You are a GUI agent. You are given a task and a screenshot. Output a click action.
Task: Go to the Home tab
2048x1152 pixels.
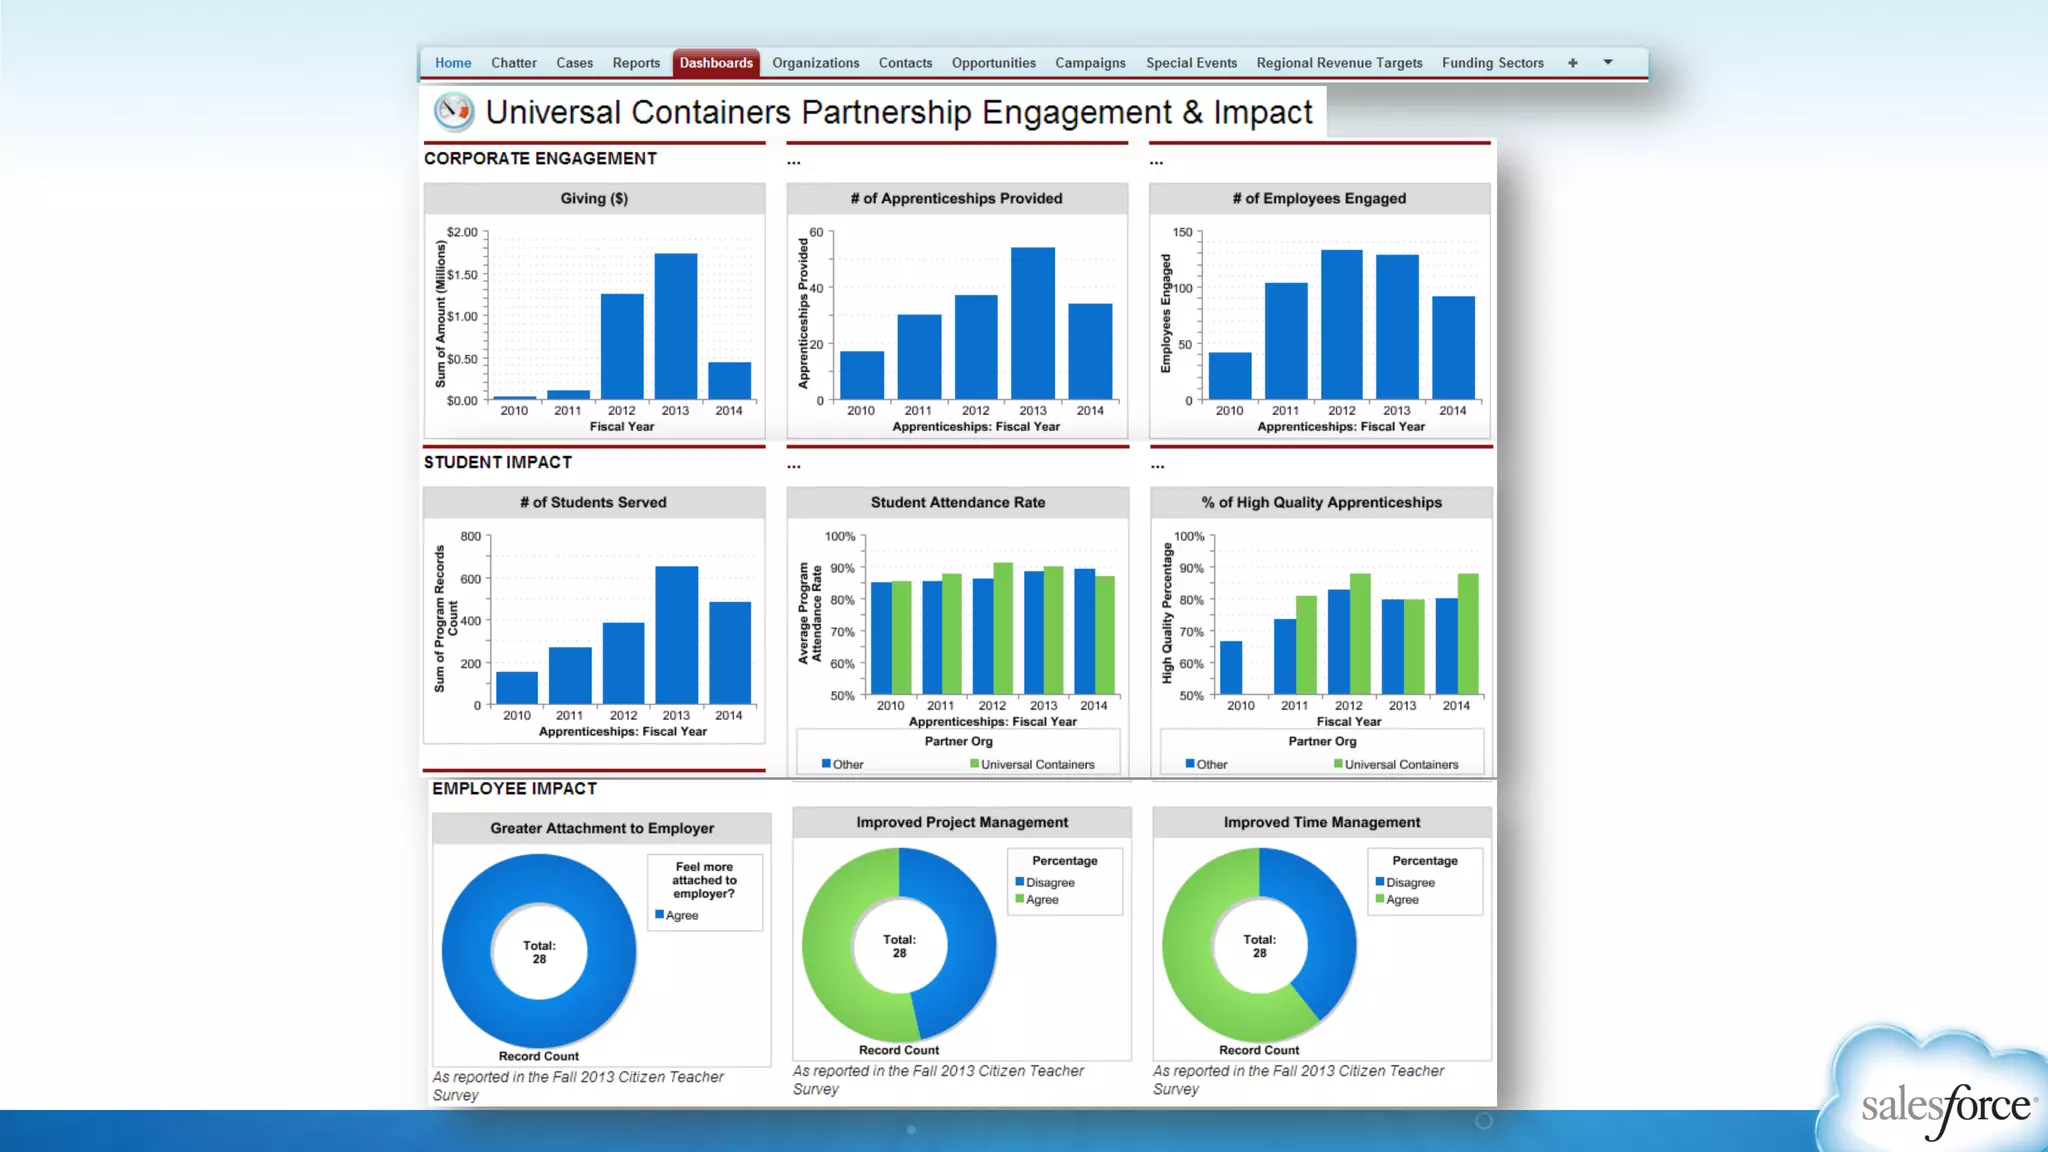pos(453,63)
